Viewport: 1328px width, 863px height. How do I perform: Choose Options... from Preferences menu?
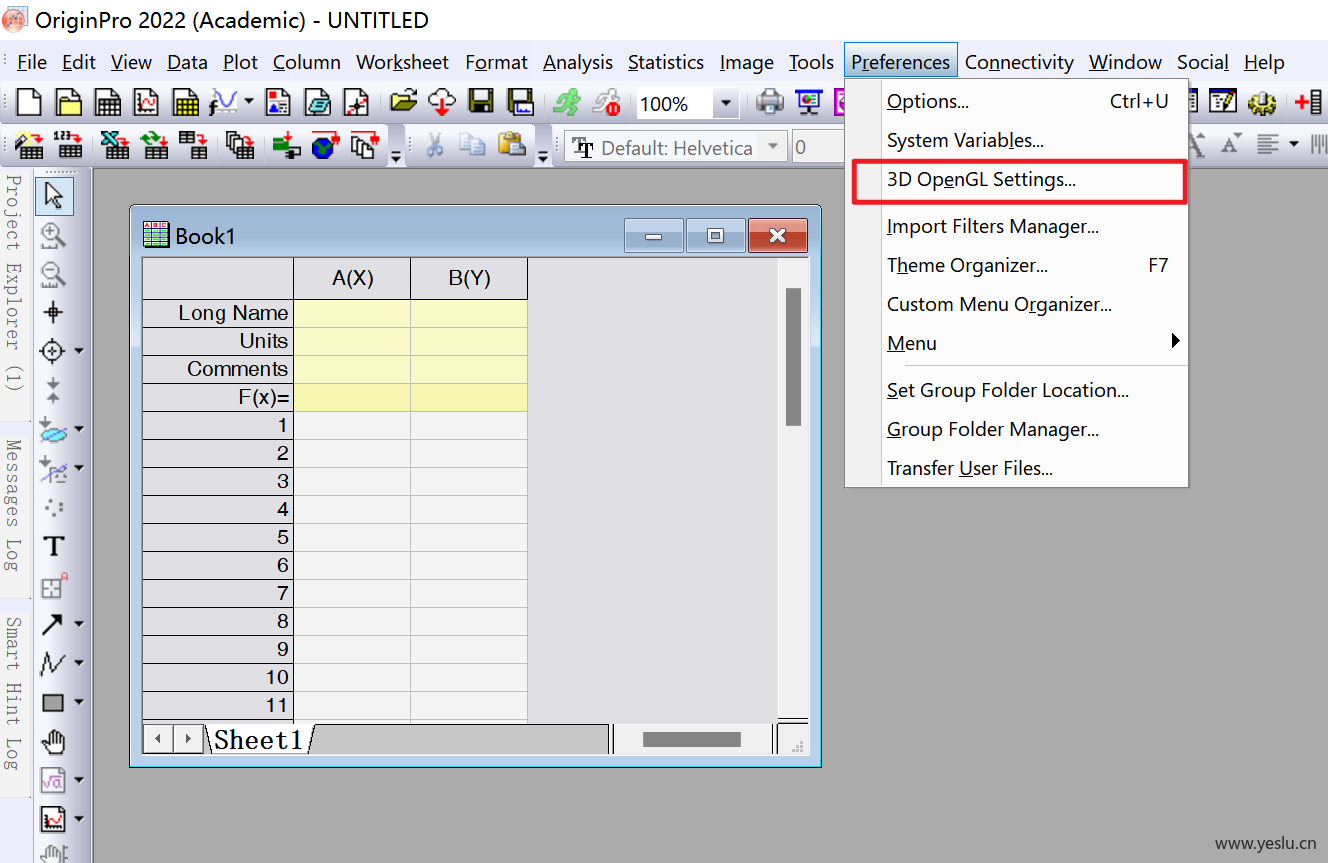(x=1016, y=101)
